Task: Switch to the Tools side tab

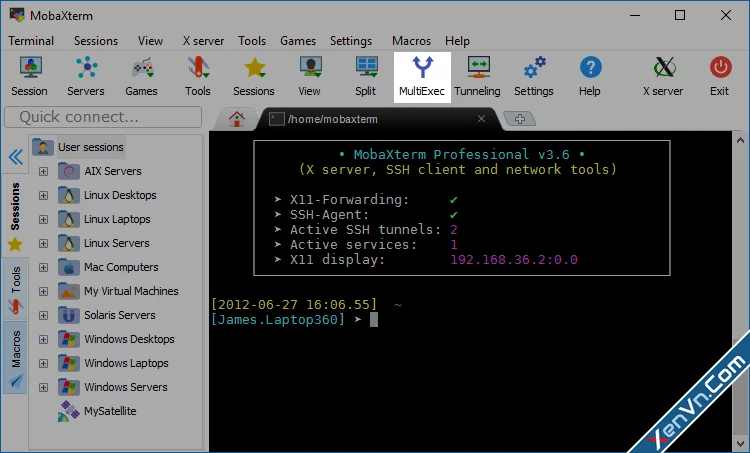Action: coord(15,290)
